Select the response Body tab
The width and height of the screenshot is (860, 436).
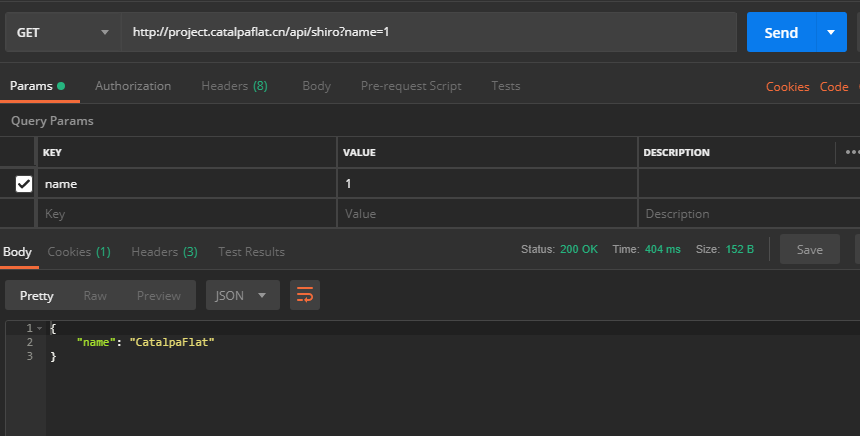point(18,252)
